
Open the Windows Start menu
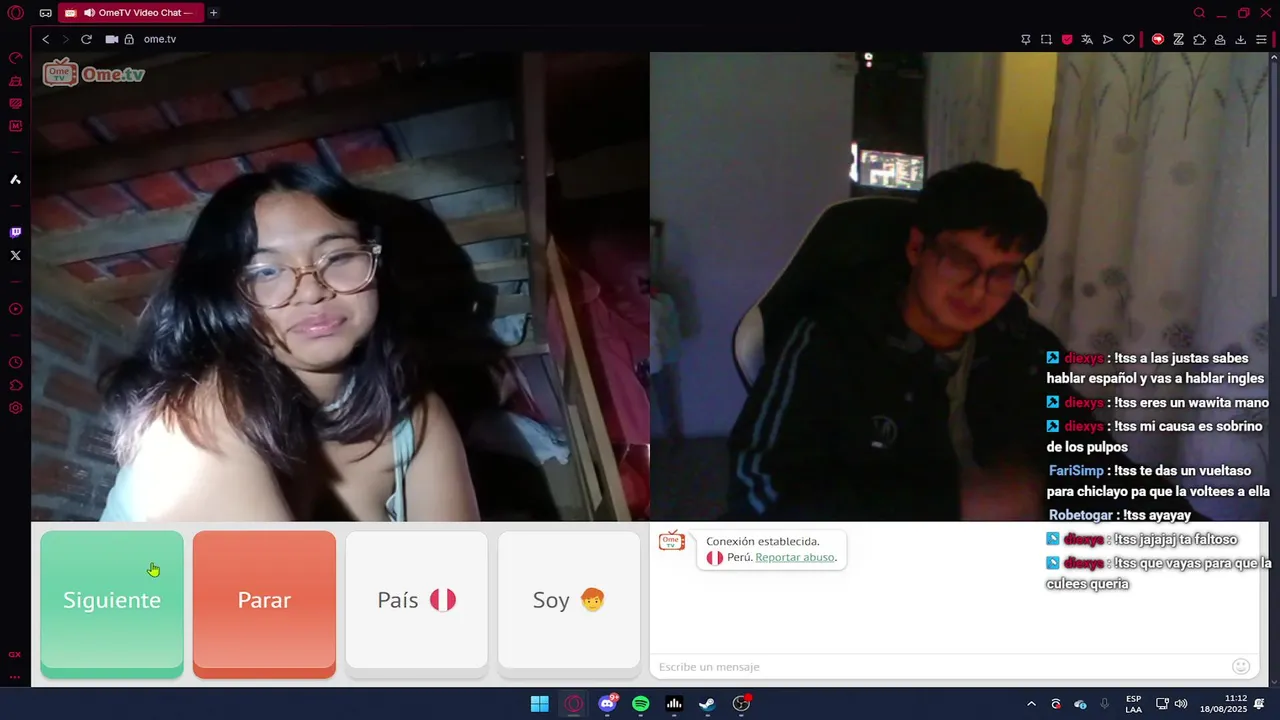coord(539,704)
